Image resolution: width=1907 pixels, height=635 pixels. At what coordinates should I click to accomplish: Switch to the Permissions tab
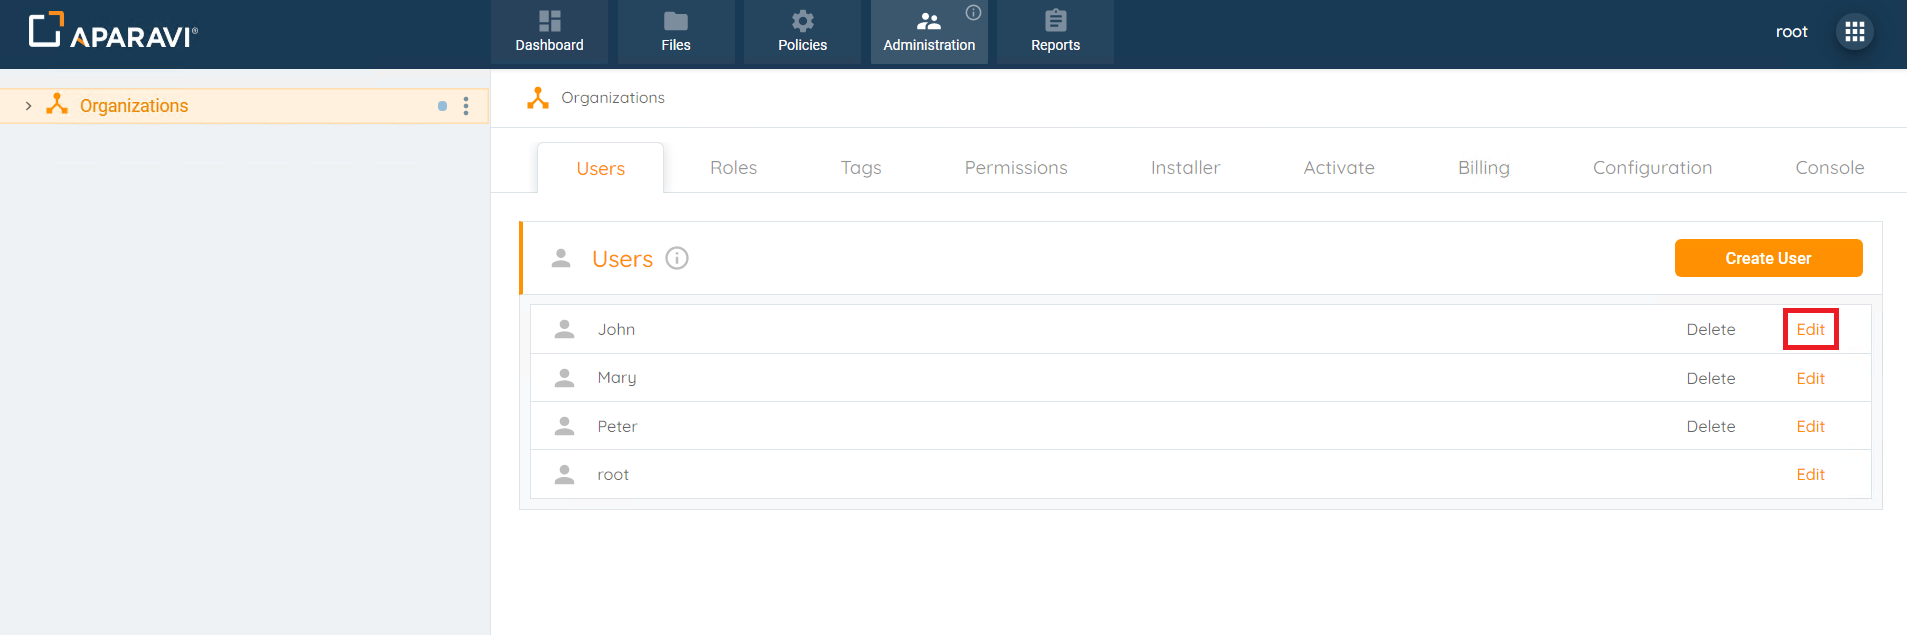pos(1015,168)
